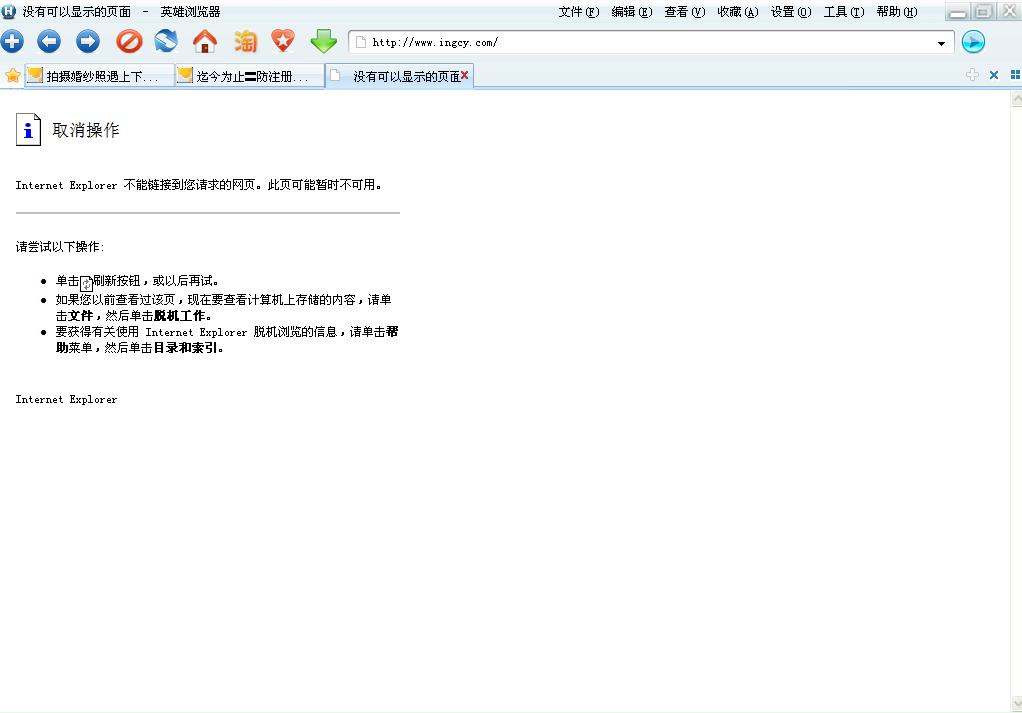1022x713 pixels.
Task: Click the blue X close-tab icon on the tab bar
Action: (x=994, y=75)
